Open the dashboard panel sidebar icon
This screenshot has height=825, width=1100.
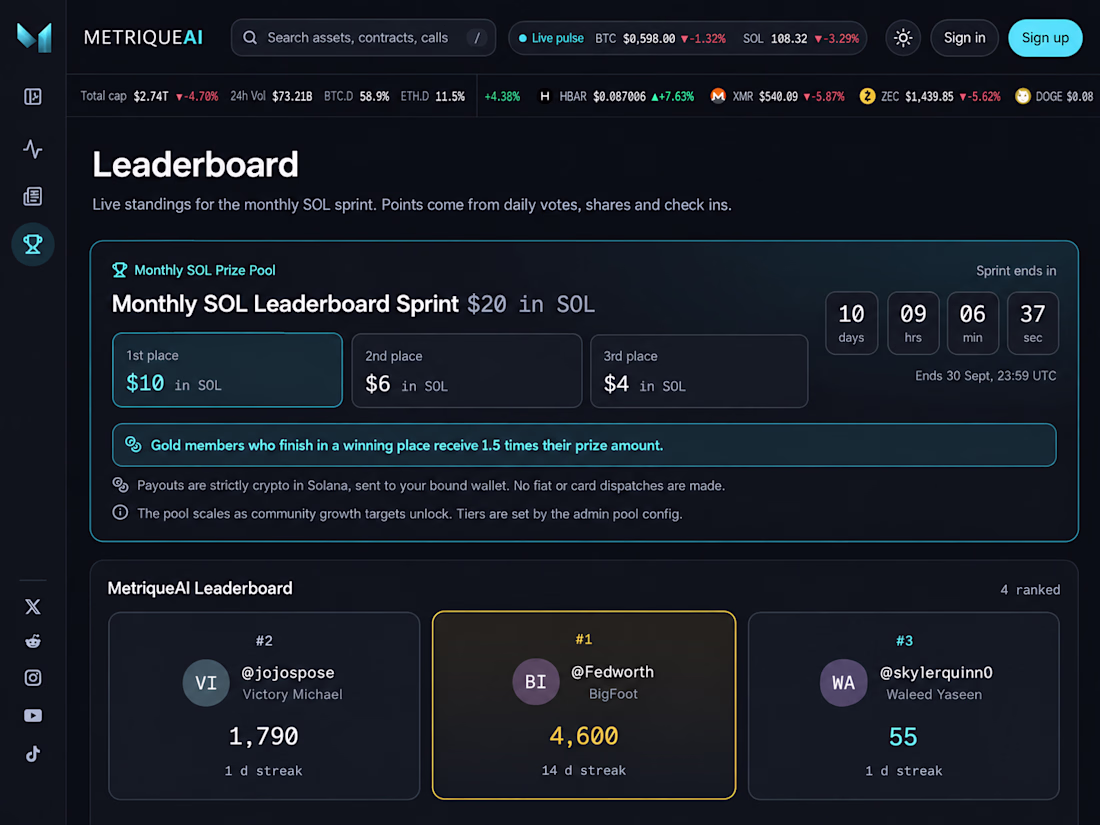(x=33, y=97)
